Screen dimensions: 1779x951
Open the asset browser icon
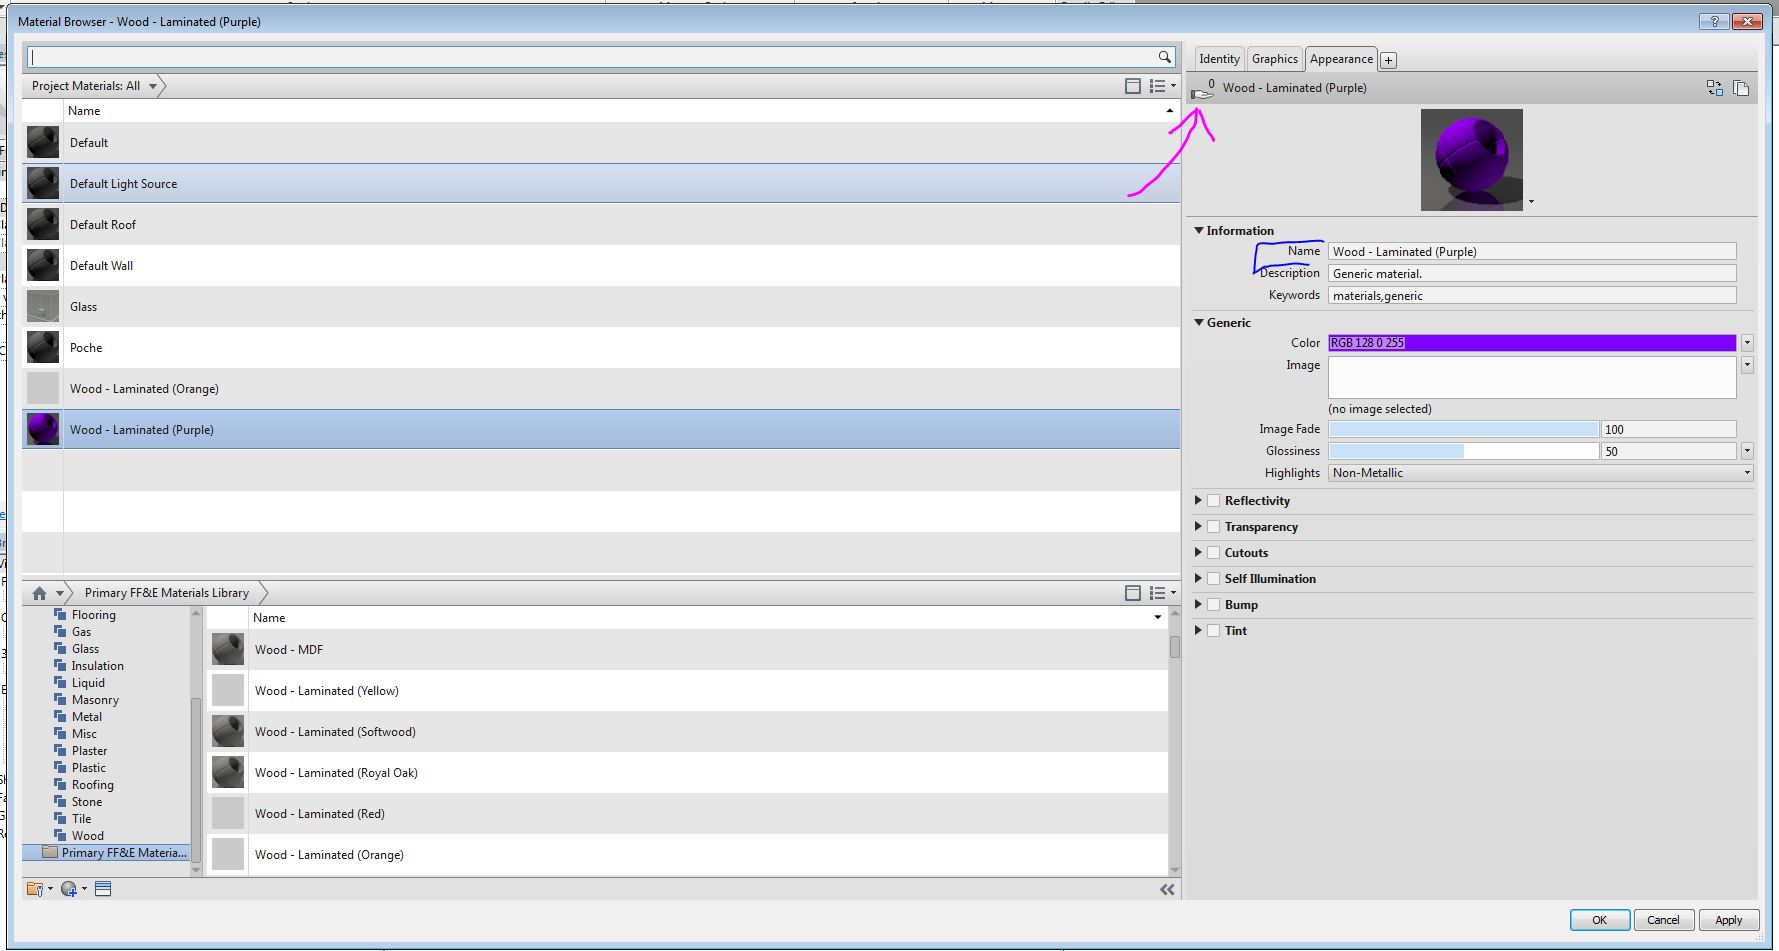(x=103, y=889)
